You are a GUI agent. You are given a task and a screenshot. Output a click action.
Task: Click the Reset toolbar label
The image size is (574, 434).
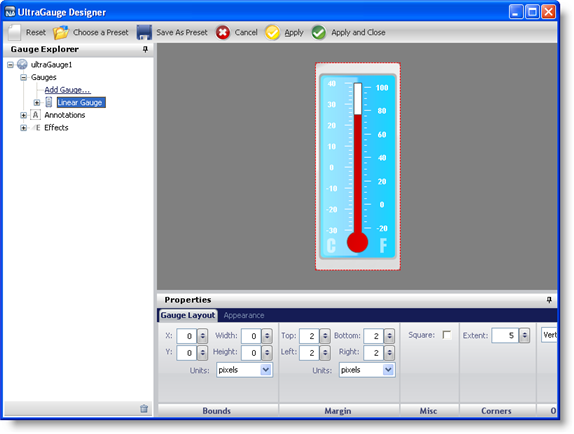click(36, 32)
